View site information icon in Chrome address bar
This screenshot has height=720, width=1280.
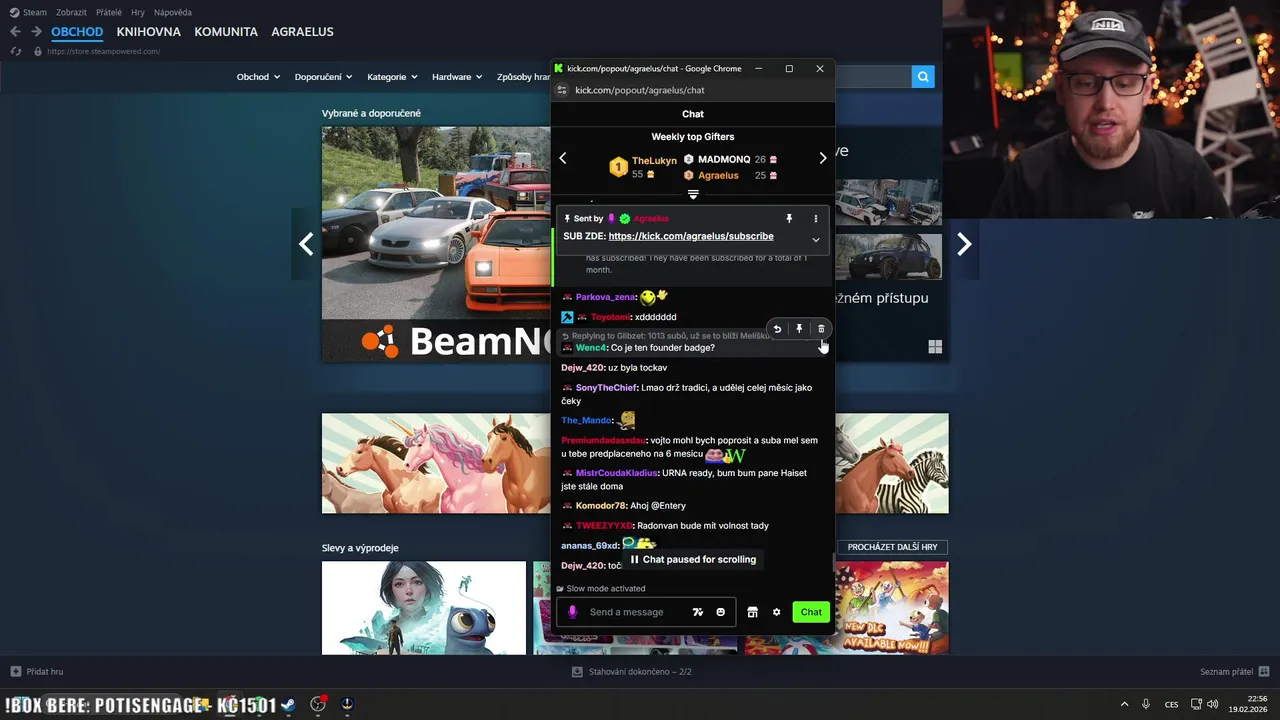click(562, 90)
